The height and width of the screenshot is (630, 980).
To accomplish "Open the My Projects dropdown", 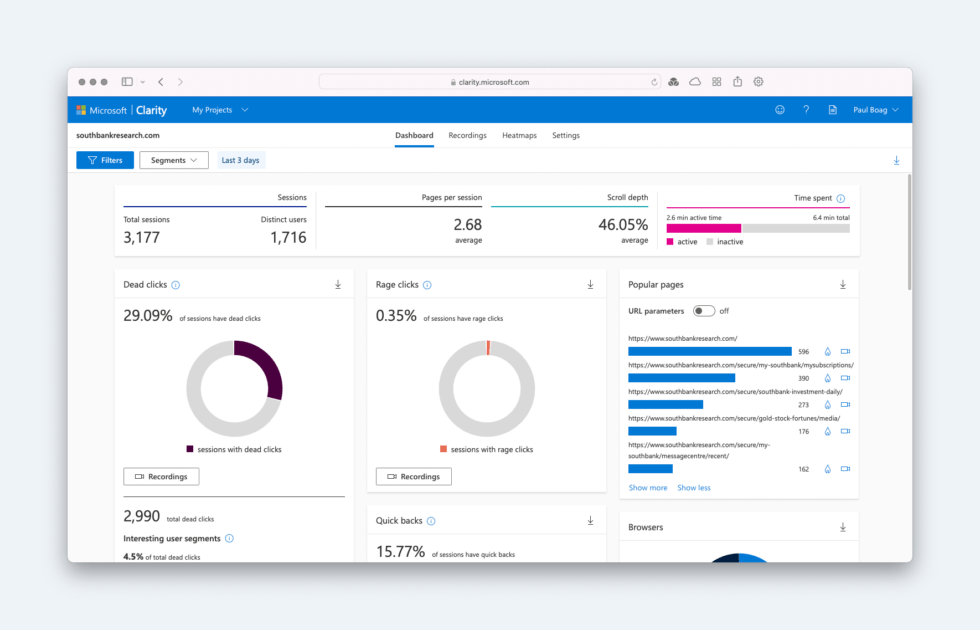I will [x=220, y=110].
